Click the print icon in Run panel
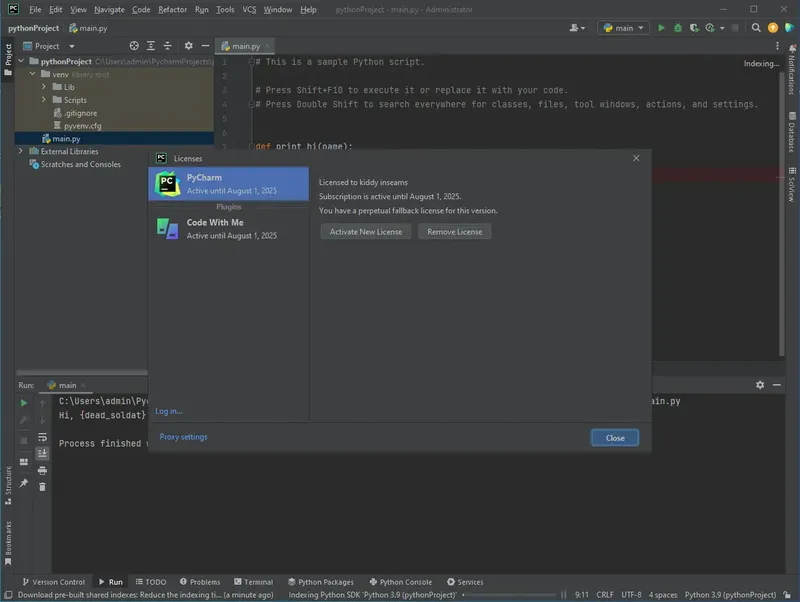800x602 pixels. [x=42, y=470]
